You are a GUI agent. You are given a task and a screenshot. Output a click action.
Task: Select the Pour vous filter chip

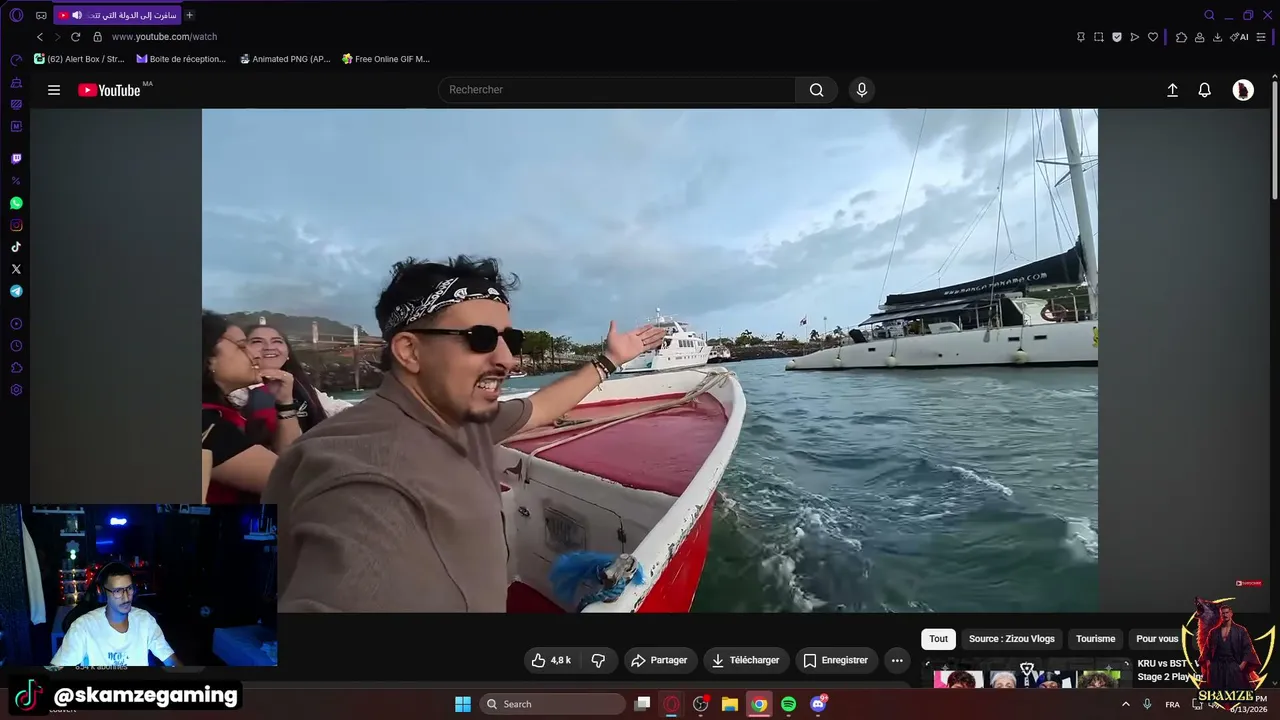(1157, 639)
